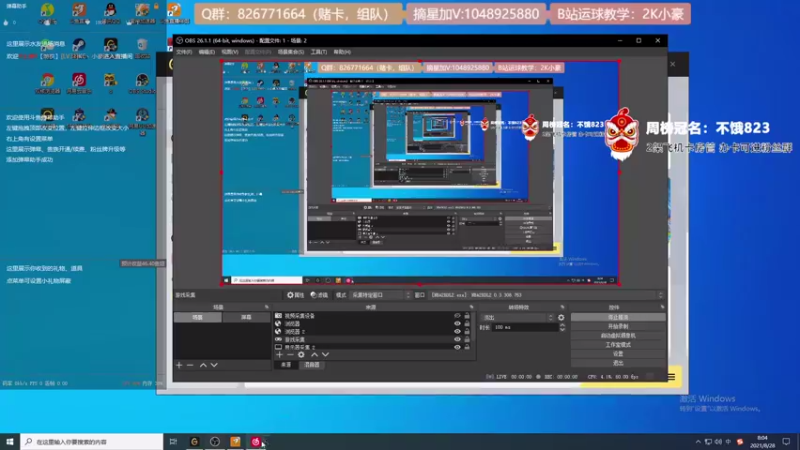Screen dimensions: 800x450
Task: Click the 退出 exit button in controls
Action: tap(618, 363)
